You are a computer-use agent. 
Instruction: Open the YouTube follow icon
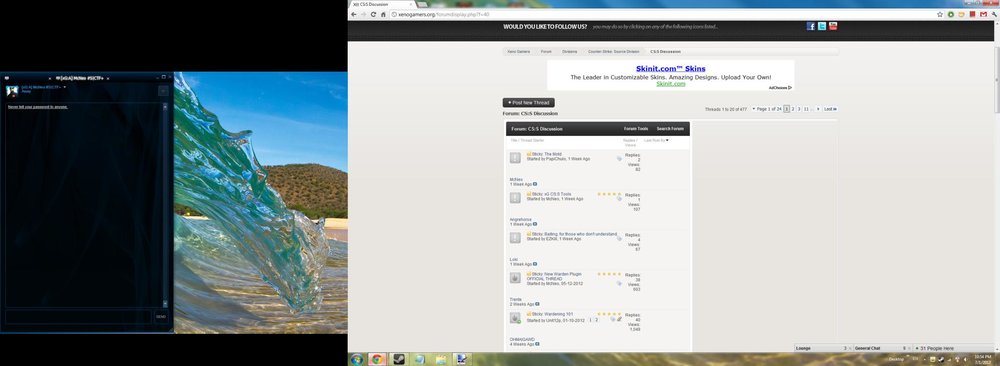coord(833,26)
